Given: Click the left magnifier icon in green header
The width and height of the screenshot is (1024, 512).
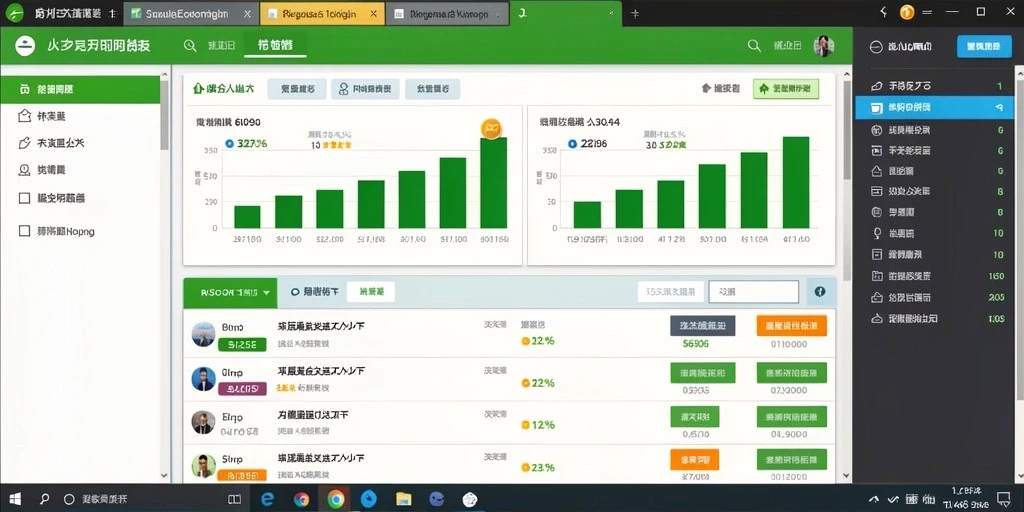Looking at the screenshot, I should pos(190,45).
